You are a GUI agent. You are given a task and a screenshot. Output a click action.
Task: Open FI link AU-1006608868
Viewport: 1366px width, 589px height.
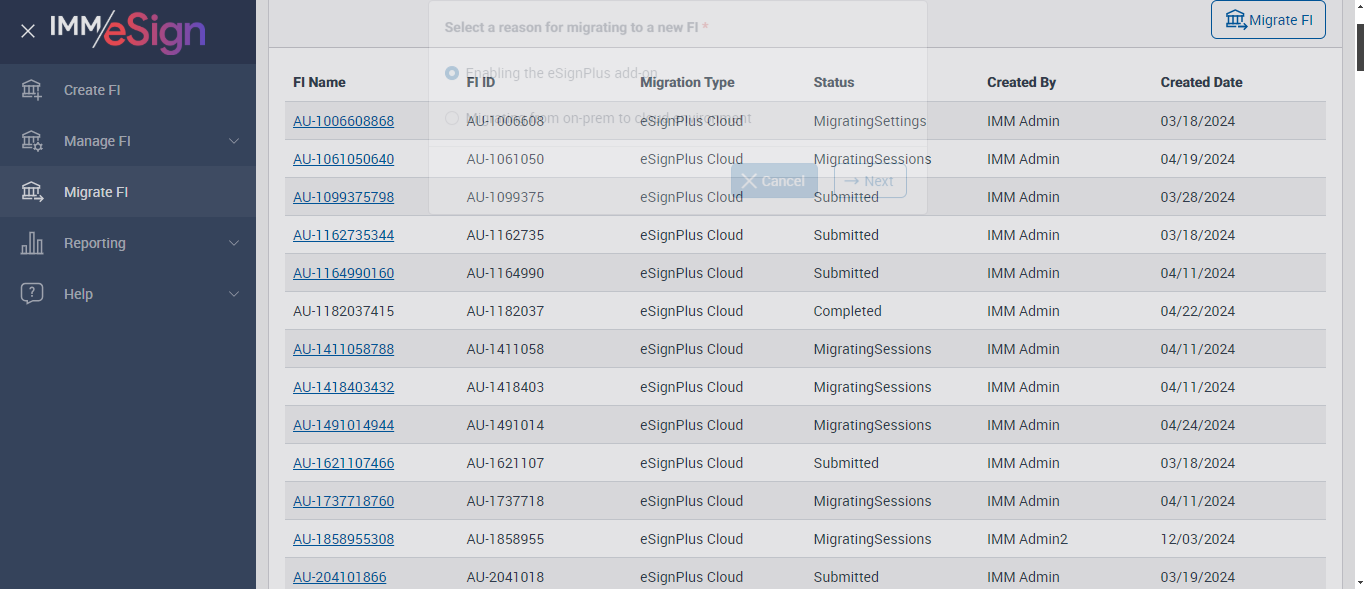343,121
